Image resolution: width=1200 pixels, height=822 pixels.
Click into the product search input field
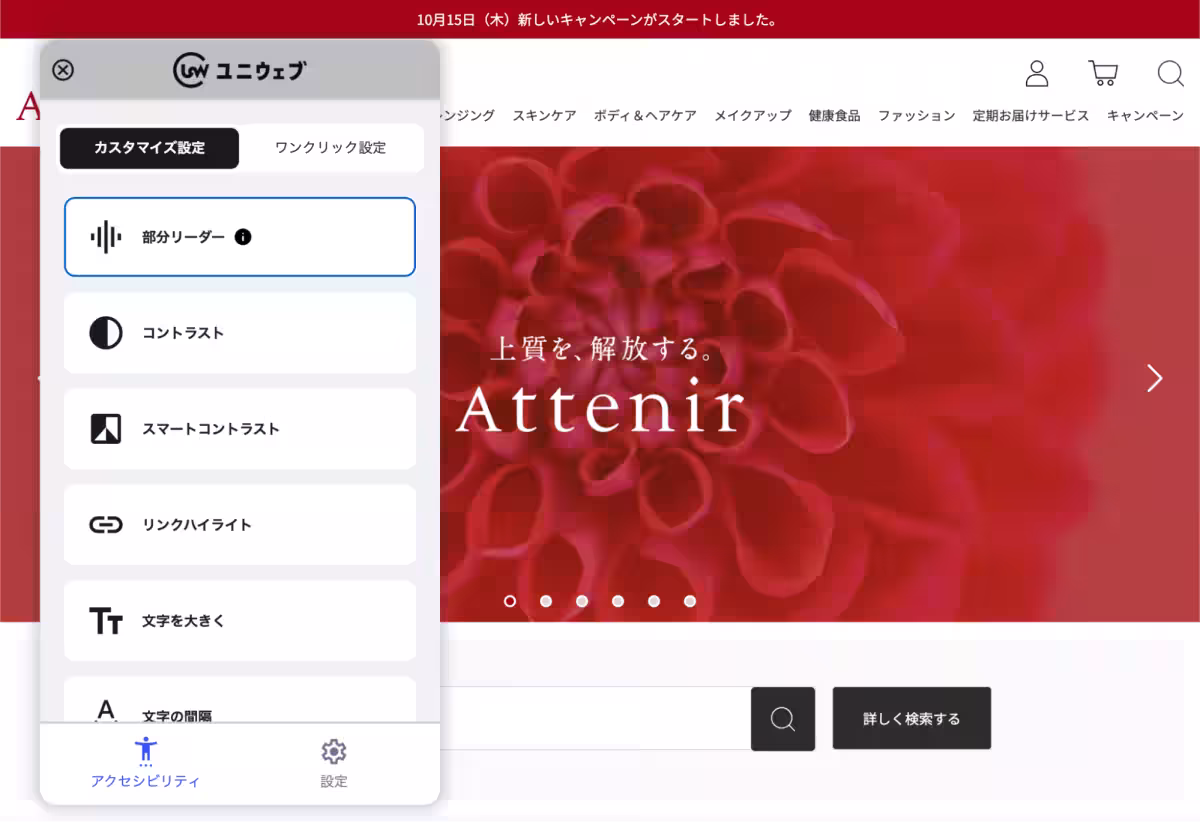pyautogui.click(x=595, y=718)
